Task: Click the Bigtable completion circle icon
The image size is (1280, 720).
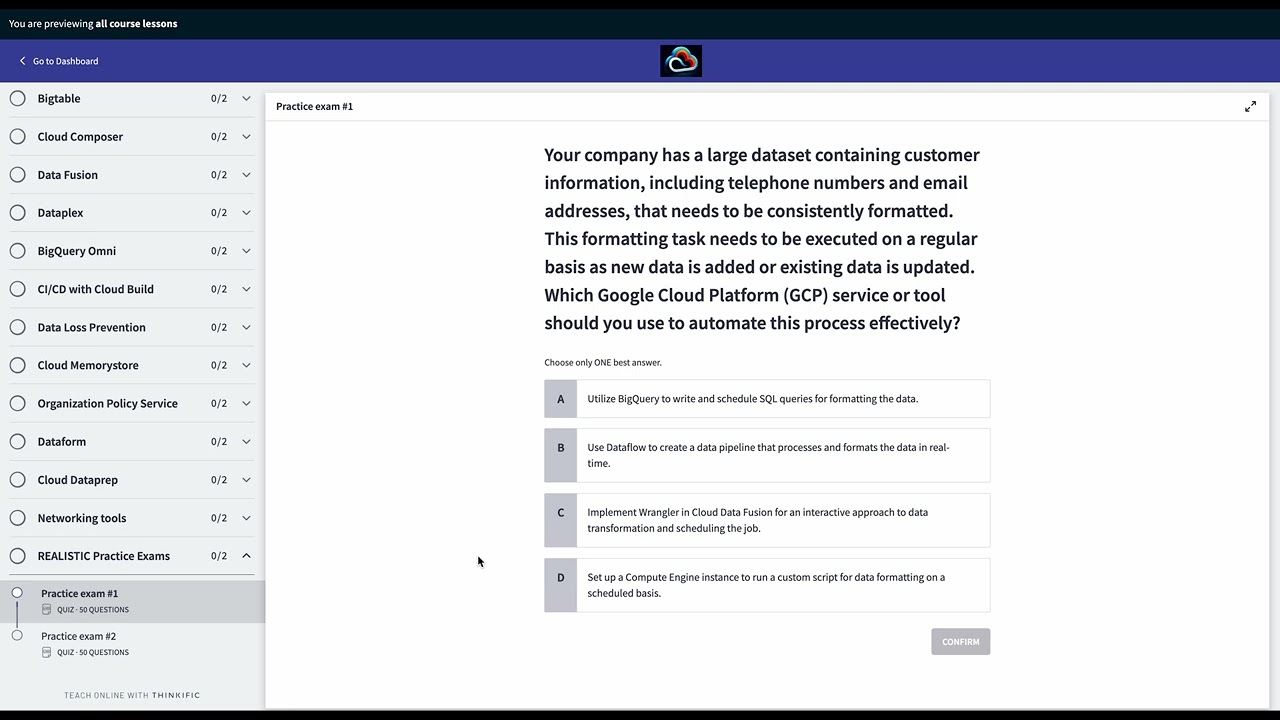Action: 18,98
